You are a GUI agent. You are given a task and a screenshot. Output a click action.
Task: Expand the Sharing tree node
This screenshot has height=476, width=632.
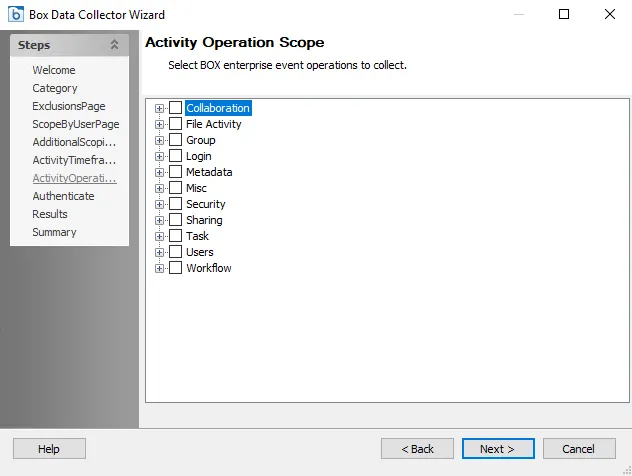click(159, 220)
